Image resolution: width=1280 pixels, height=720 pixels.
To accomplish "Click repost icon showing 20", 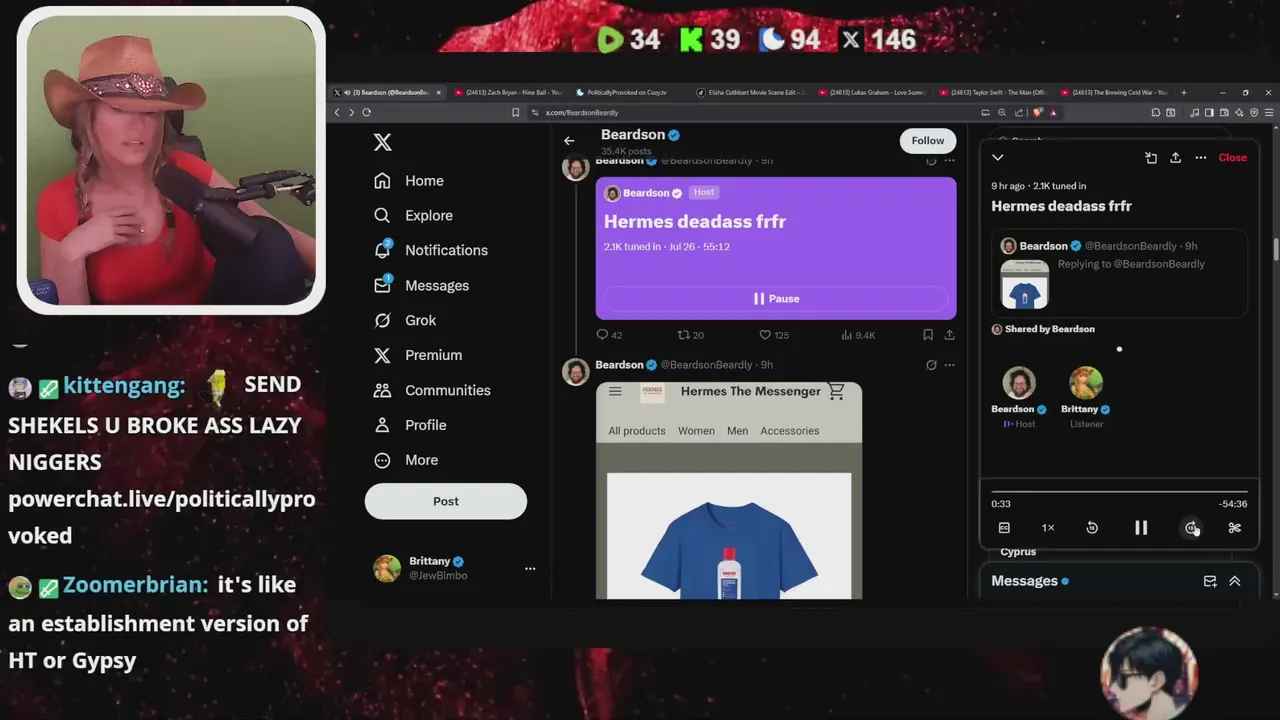I will point(691,335).
